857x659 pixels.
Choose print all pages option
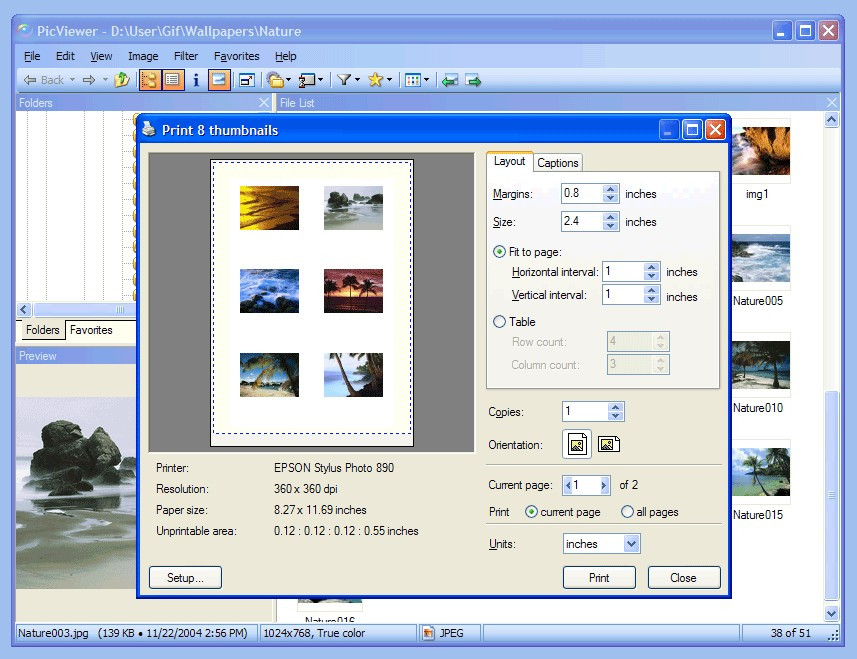[627, 512]
